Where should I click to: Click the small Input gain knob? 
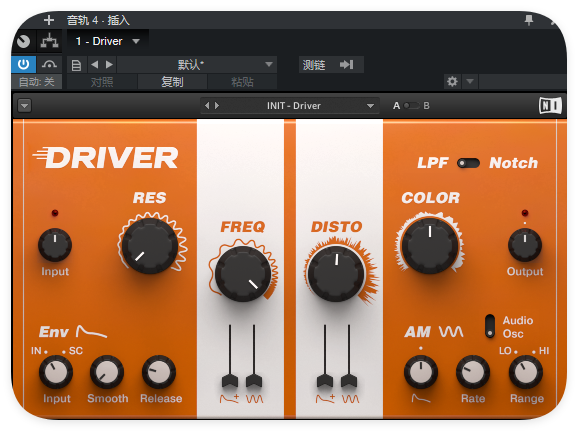click(55, 245)
